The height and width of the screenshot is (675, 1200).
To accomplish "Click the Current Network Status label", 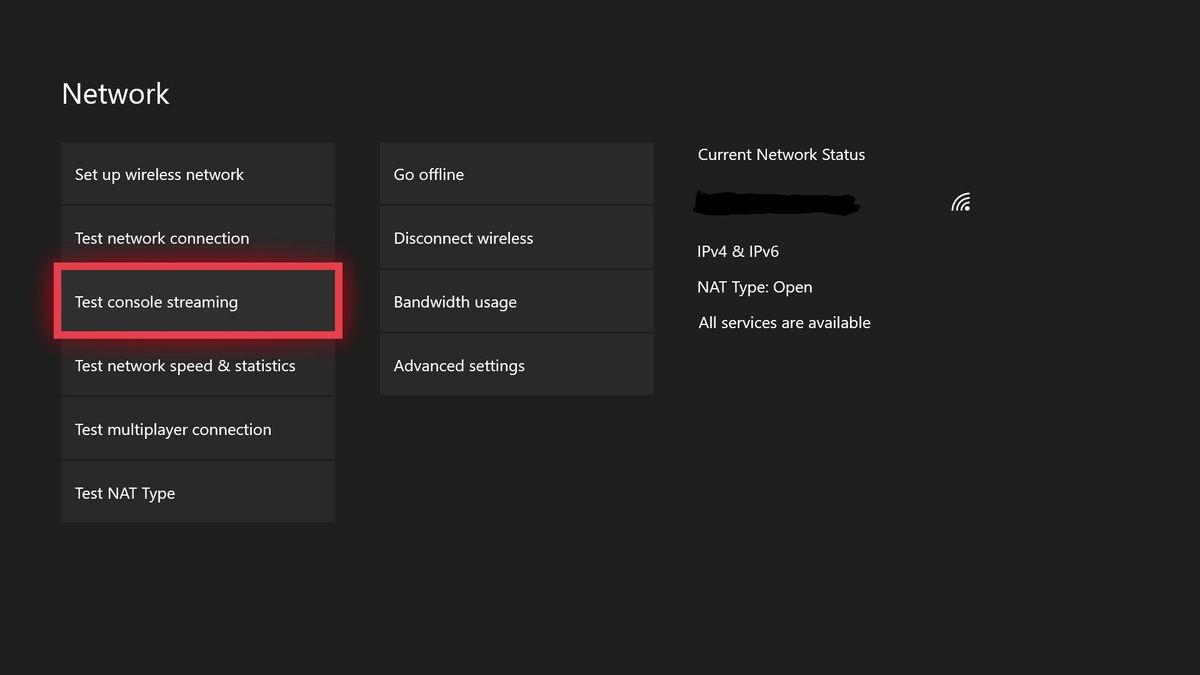I will pos(781,154).
